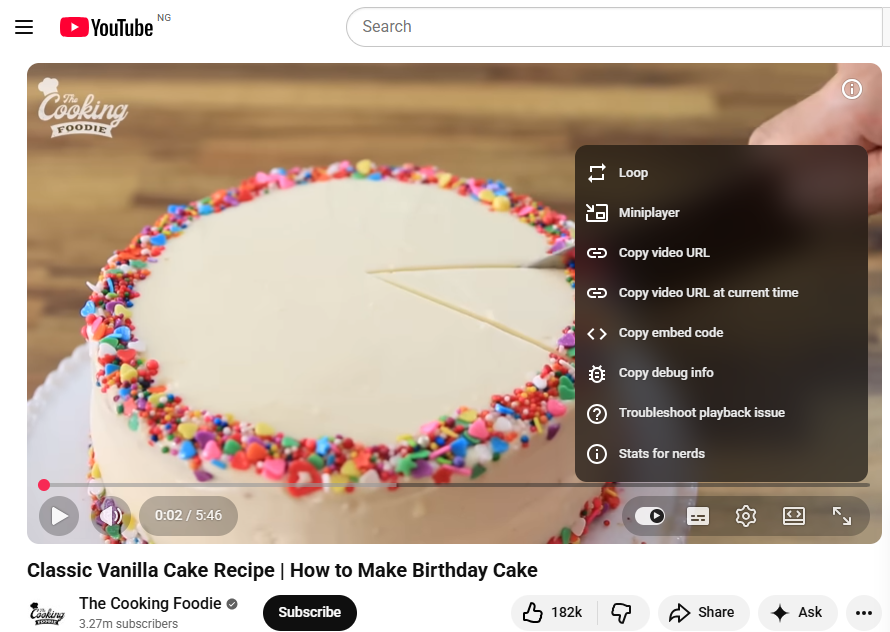Like the video with the thumbs-up button
890x632 pixels.
[554, 612]
